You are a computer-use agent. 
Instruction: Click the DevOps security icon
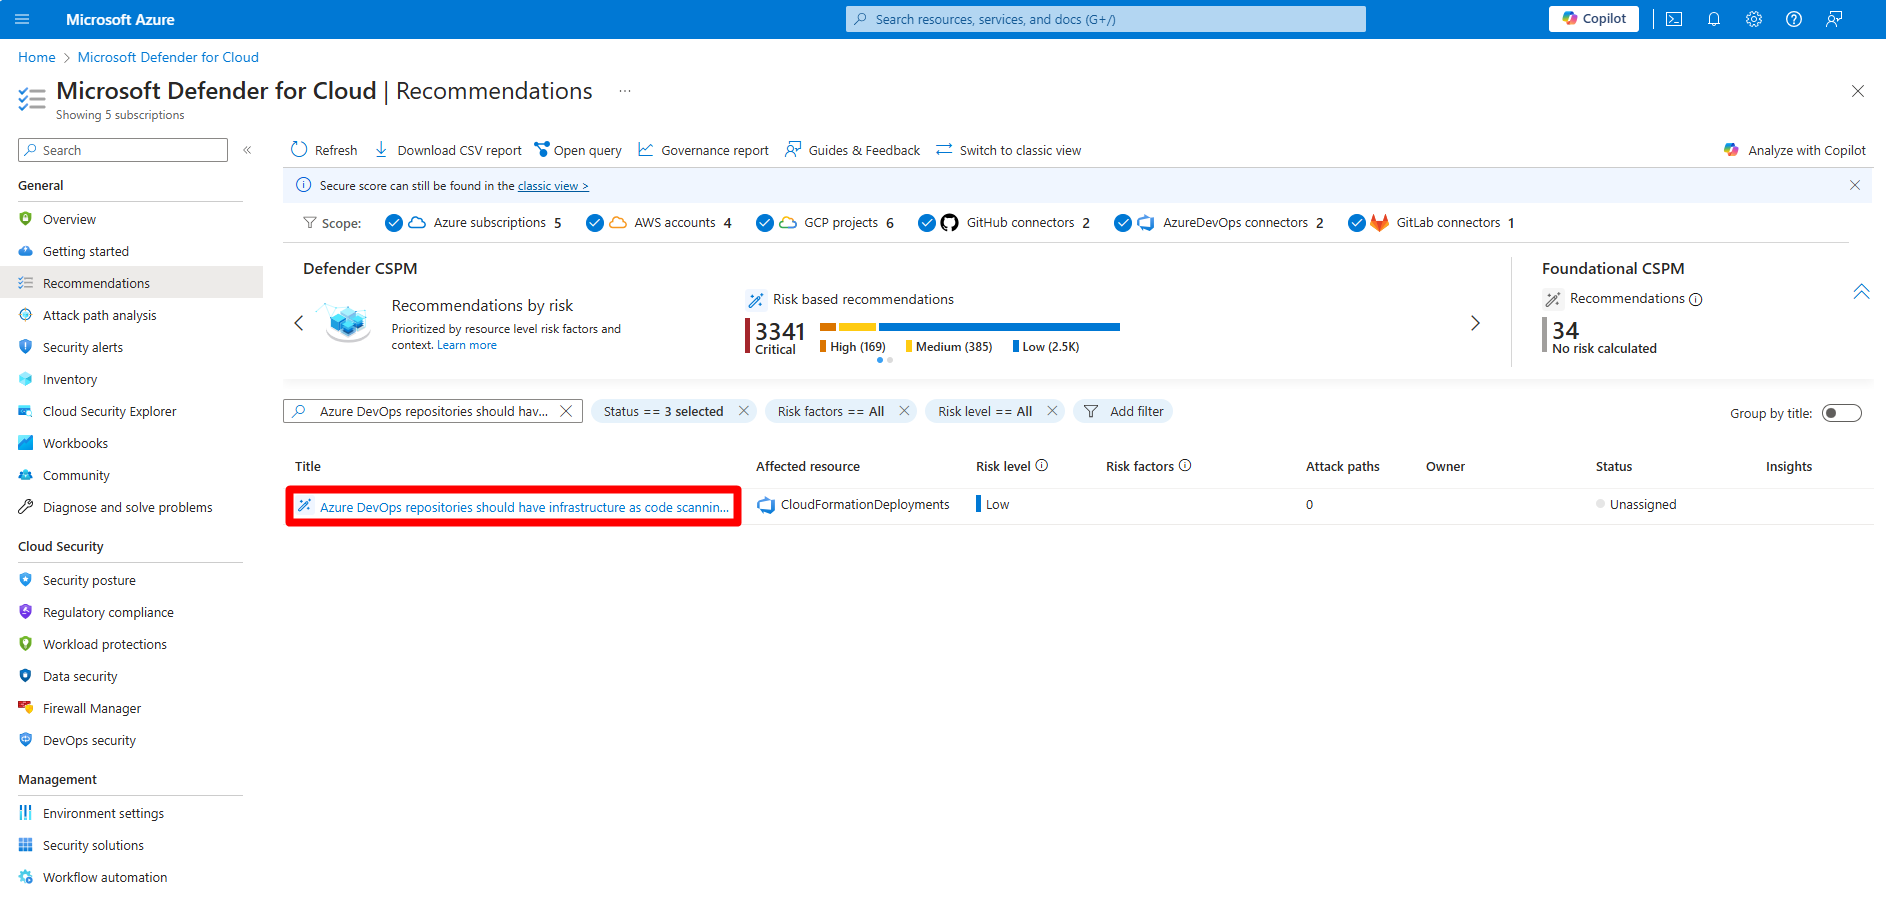click(26, 740)
